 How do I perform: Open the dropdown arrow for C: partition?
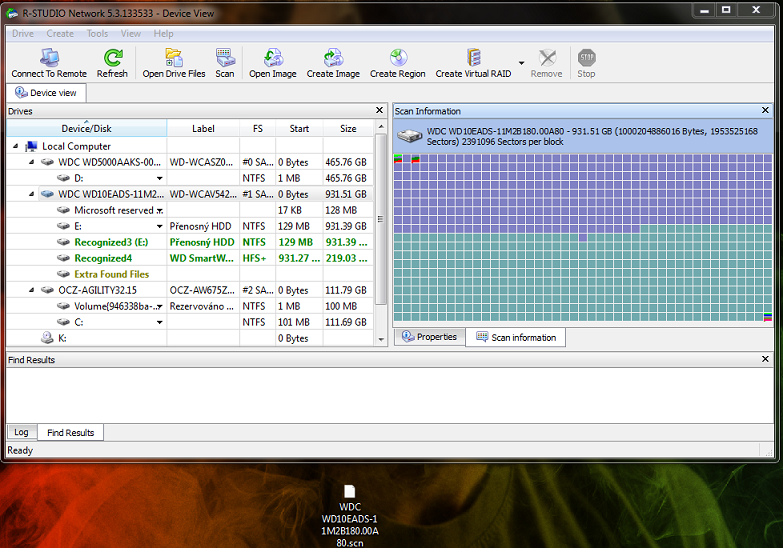click(x=160, y=323)
